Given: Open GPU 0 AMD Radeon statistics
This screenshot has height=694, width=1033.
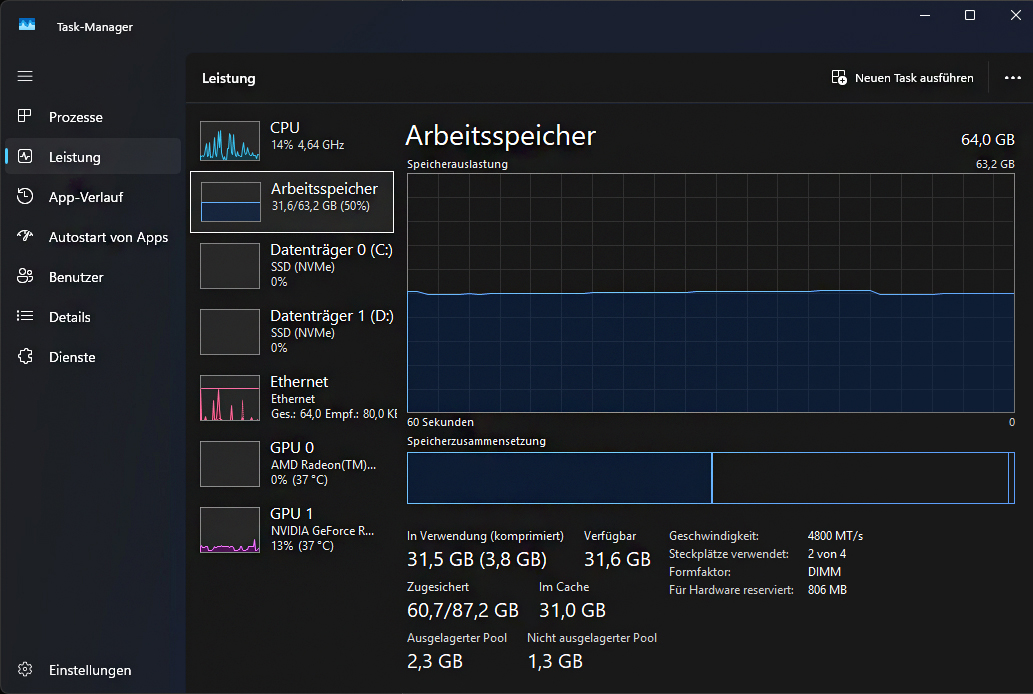Looking at the screenshot, I should [x=290, y=463].
